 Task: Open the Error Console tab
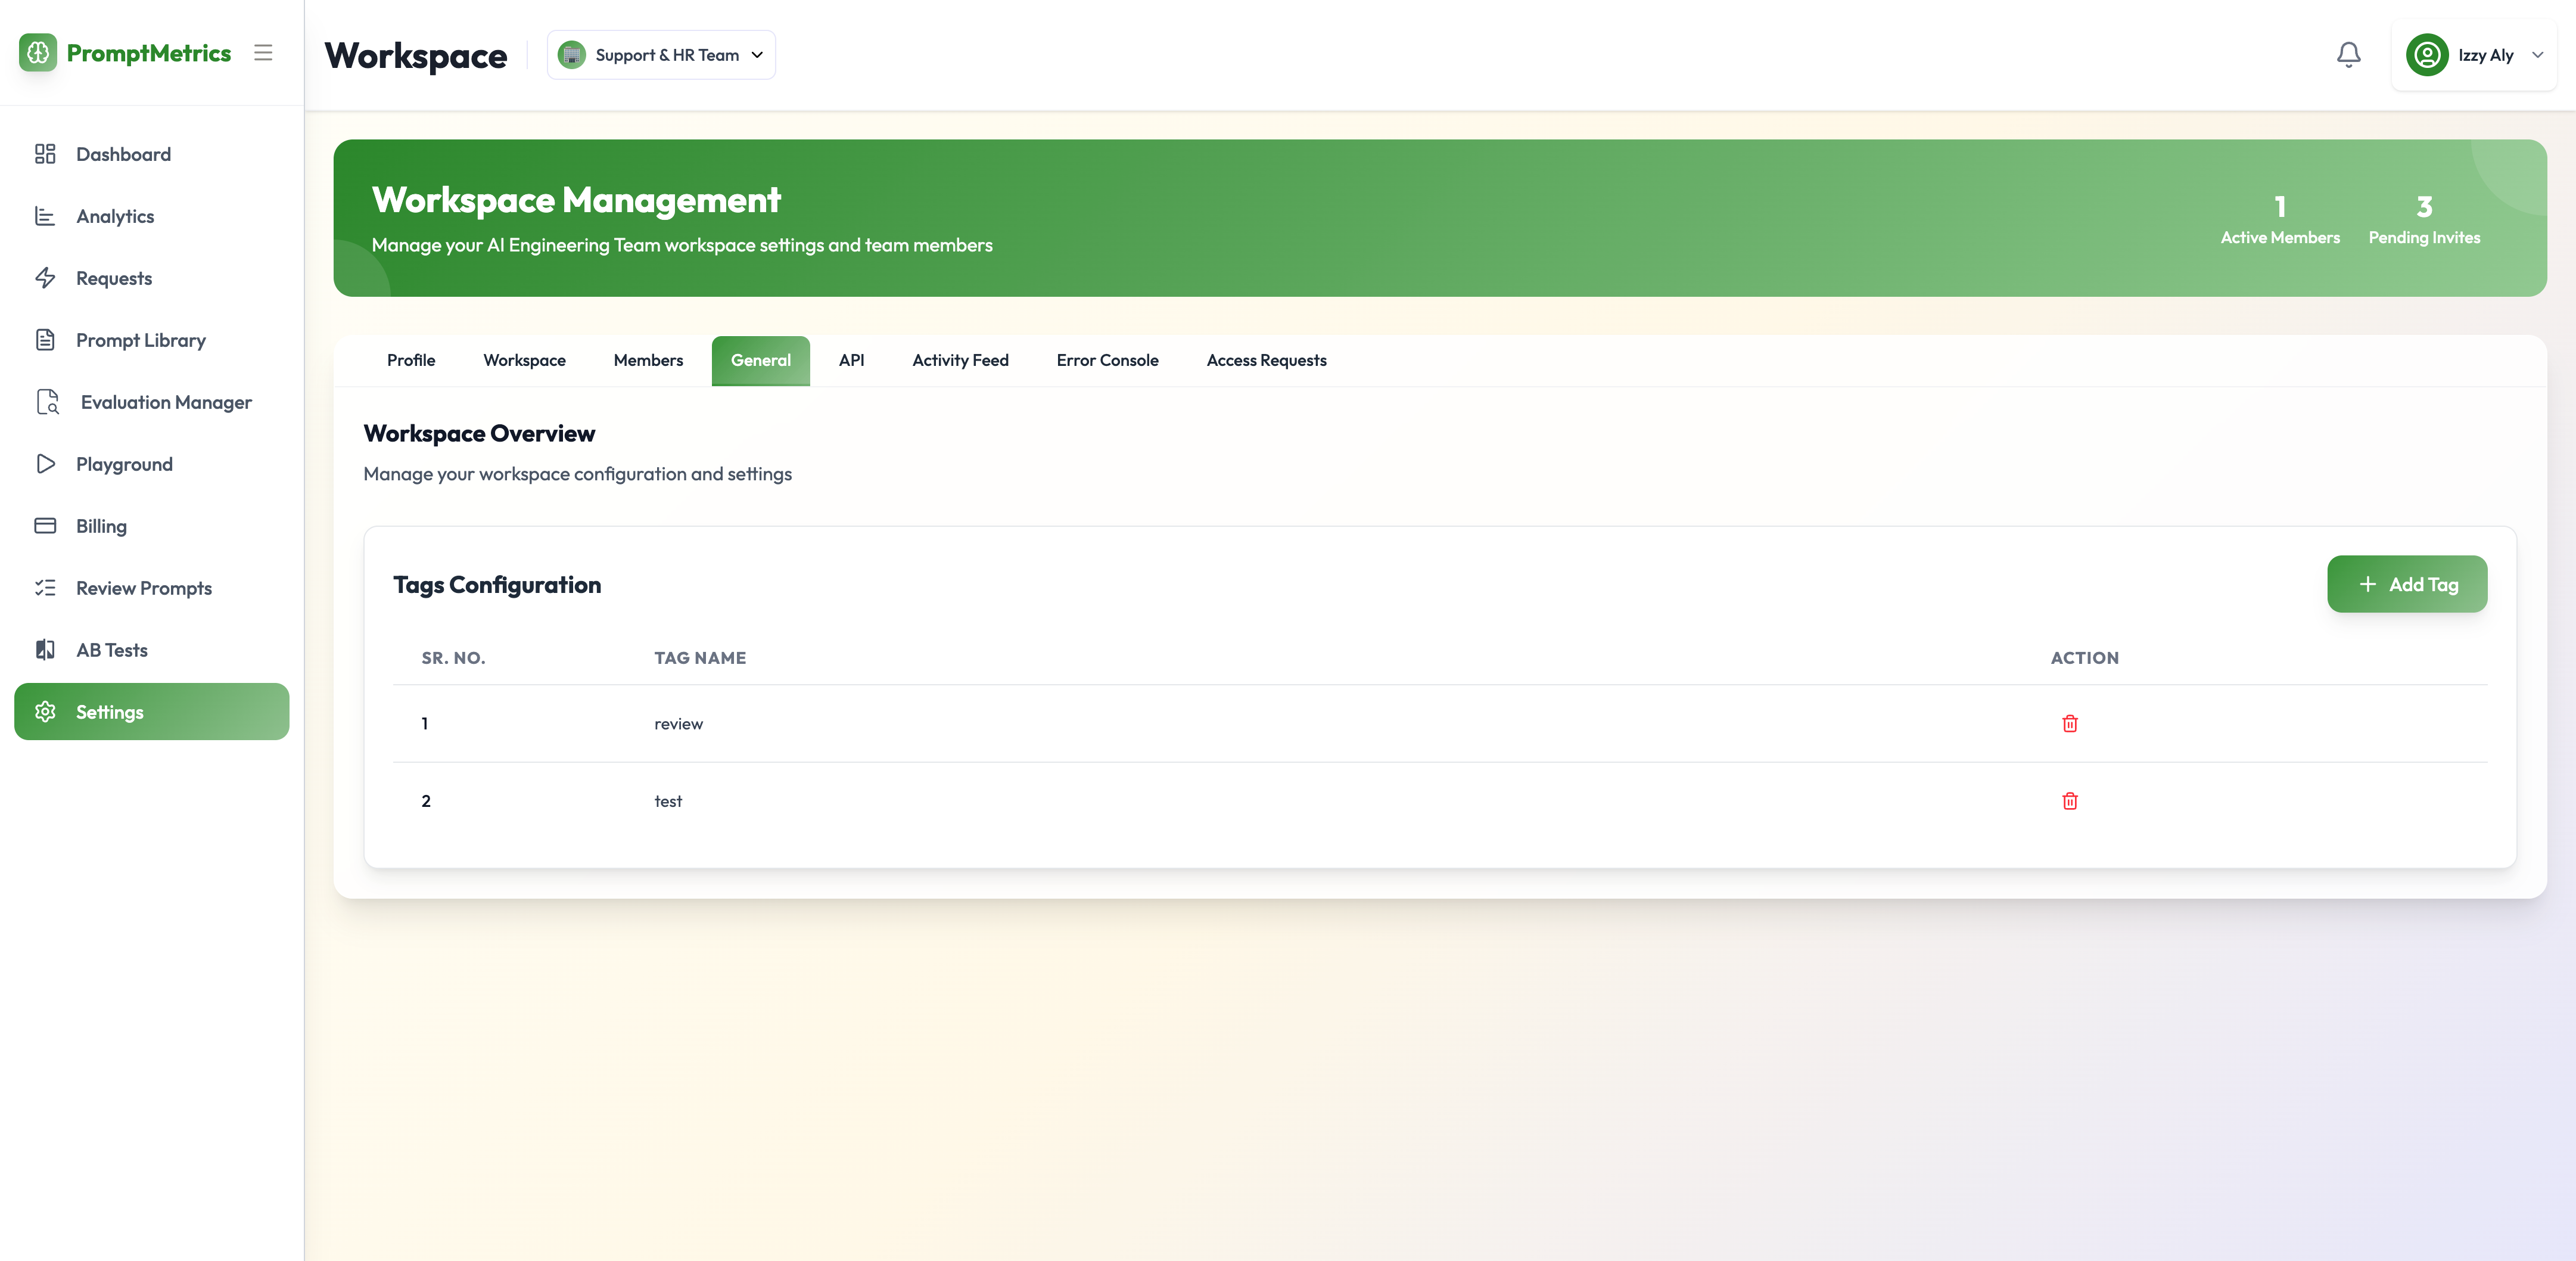tap(1107, 360)
